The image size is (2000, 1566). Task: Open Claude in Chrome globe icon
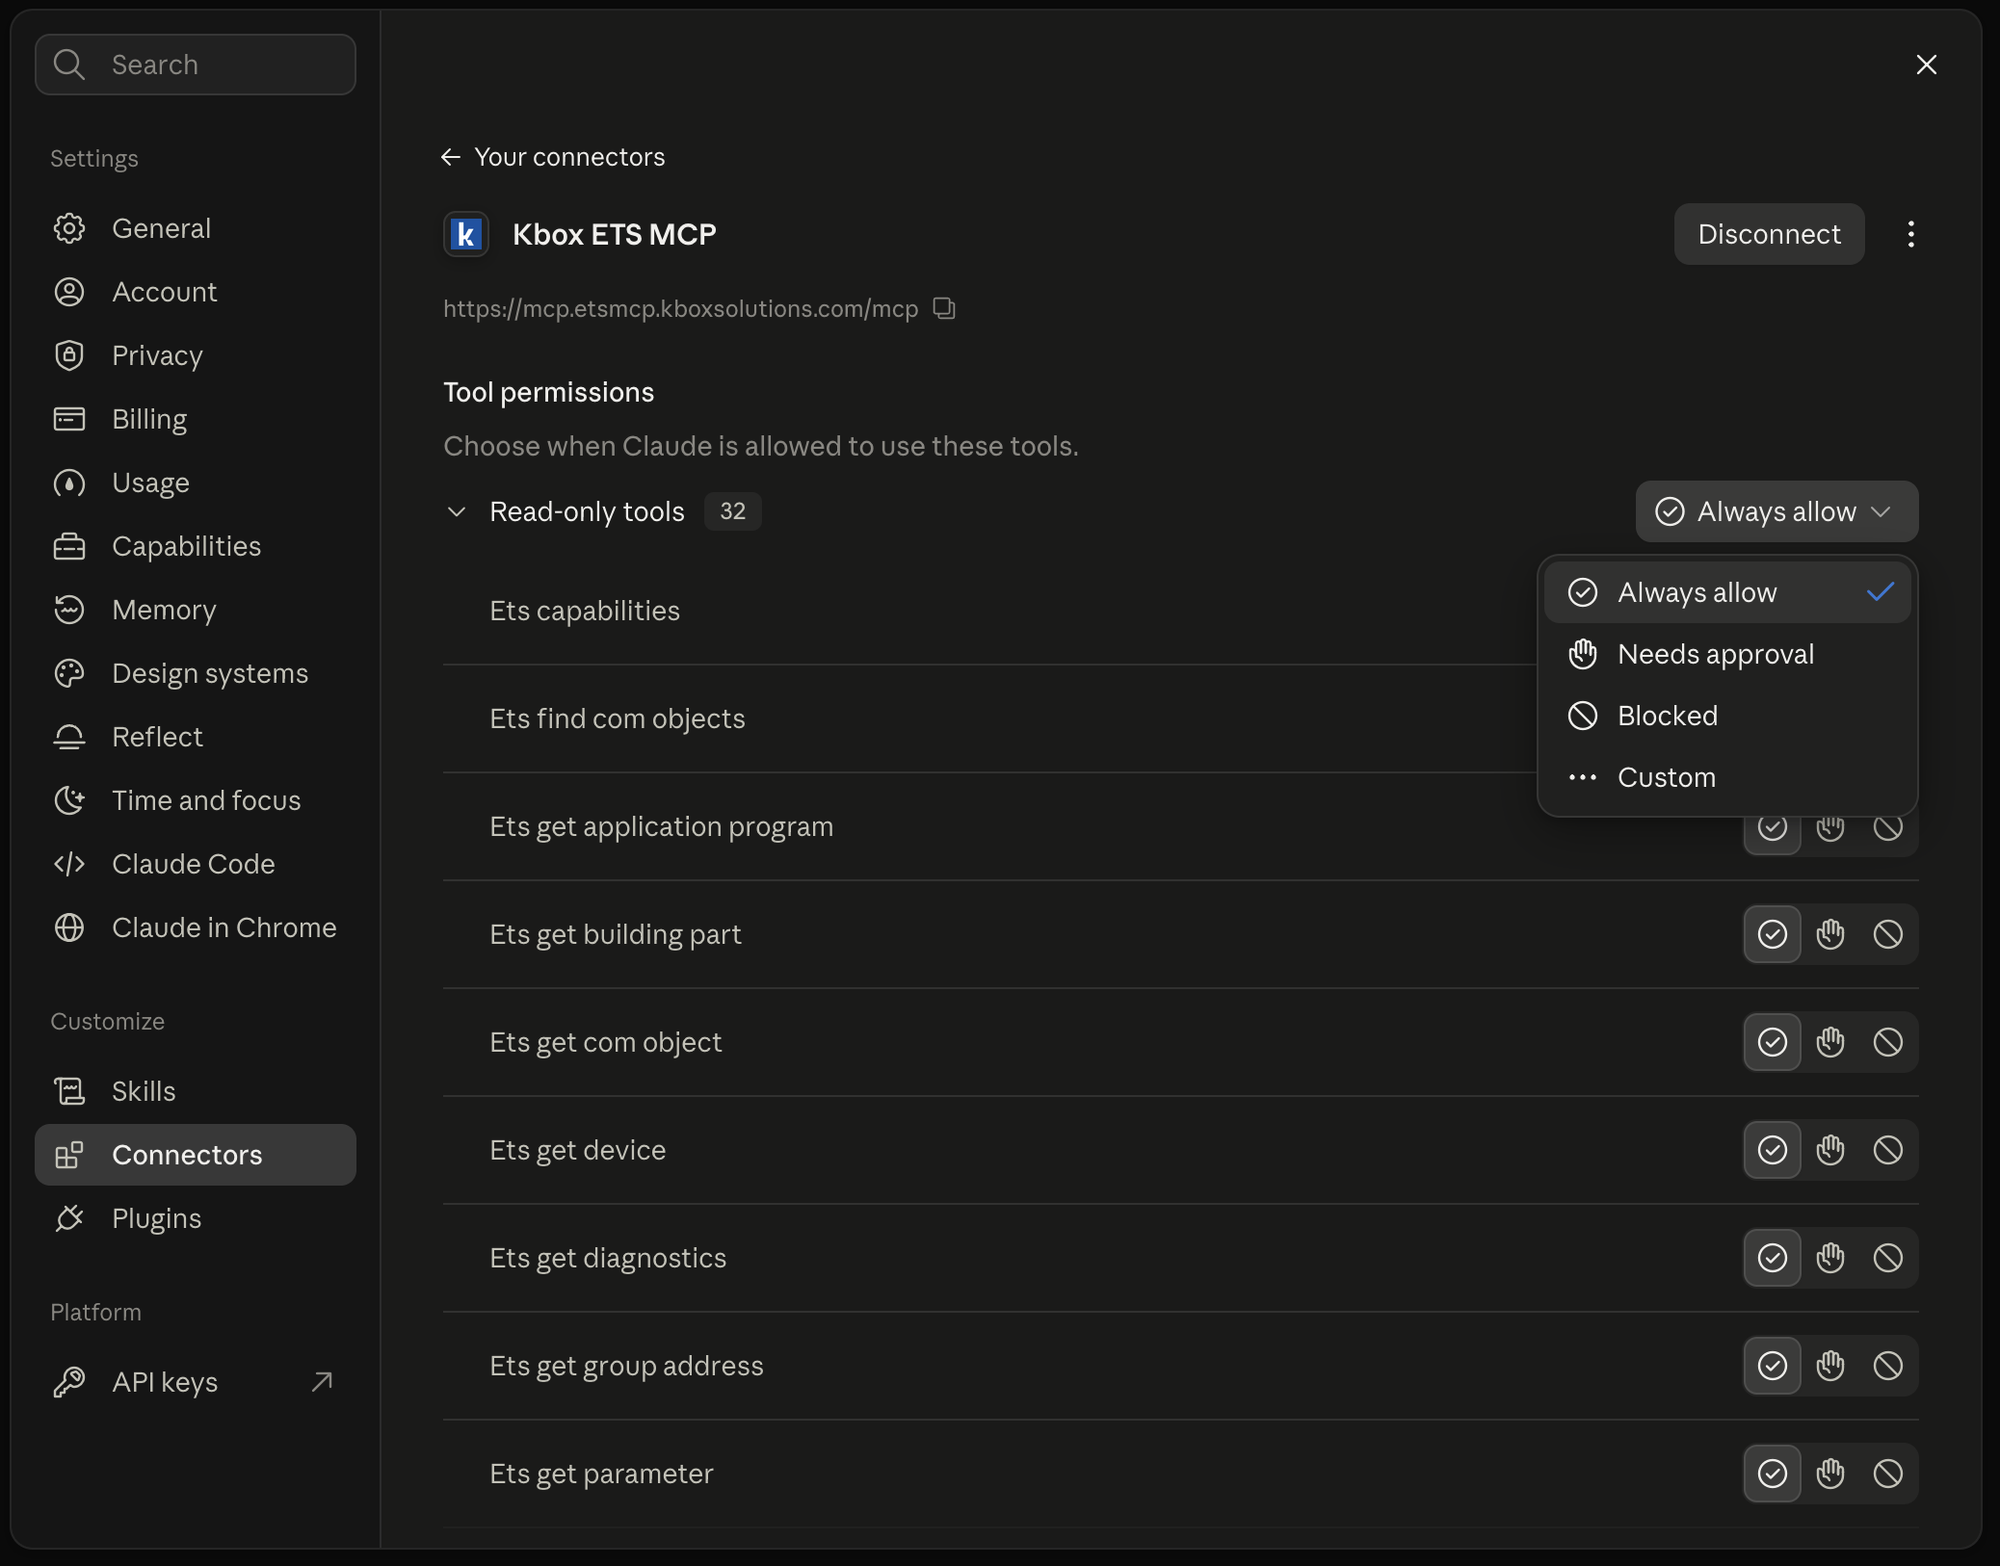69,927
